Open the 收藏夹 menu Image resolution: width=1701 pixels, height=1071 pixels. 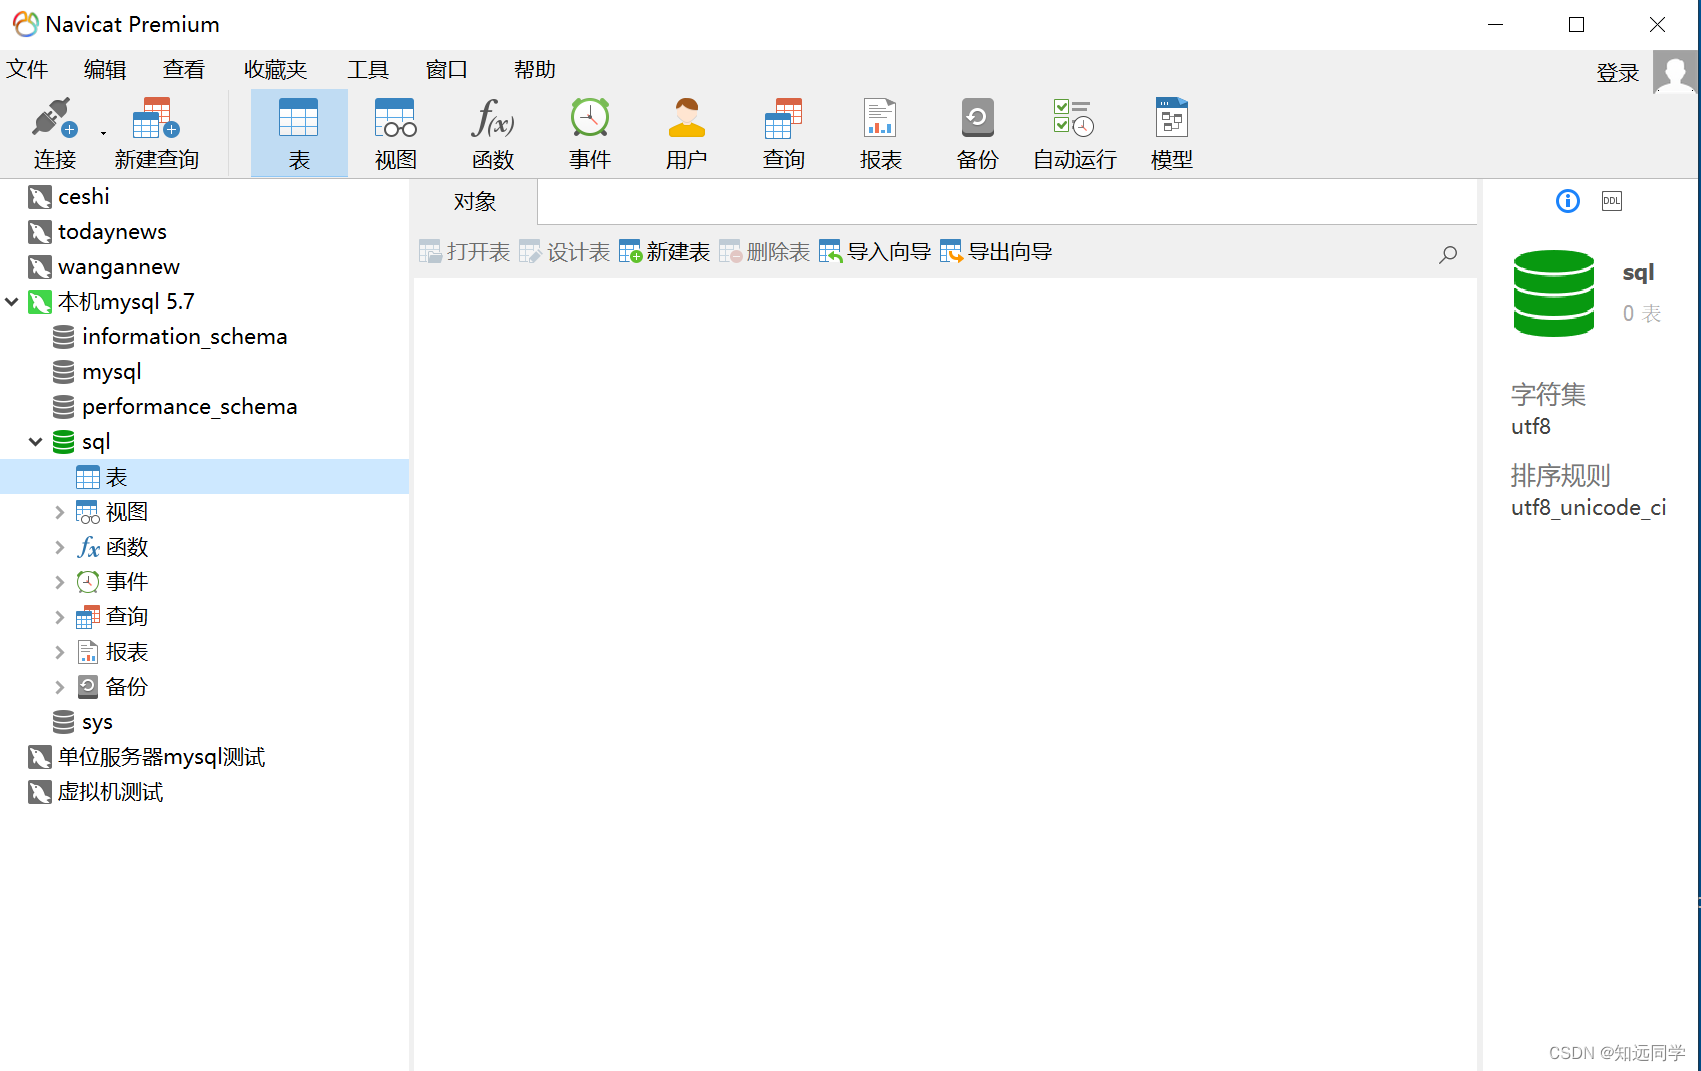[275, 69]
